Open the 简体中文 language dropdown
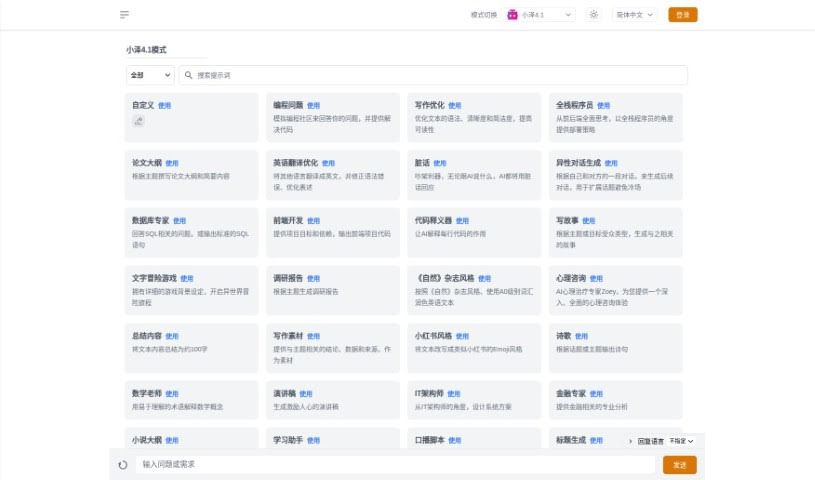This screenshot has width=815, height=480. click(635, 15)
